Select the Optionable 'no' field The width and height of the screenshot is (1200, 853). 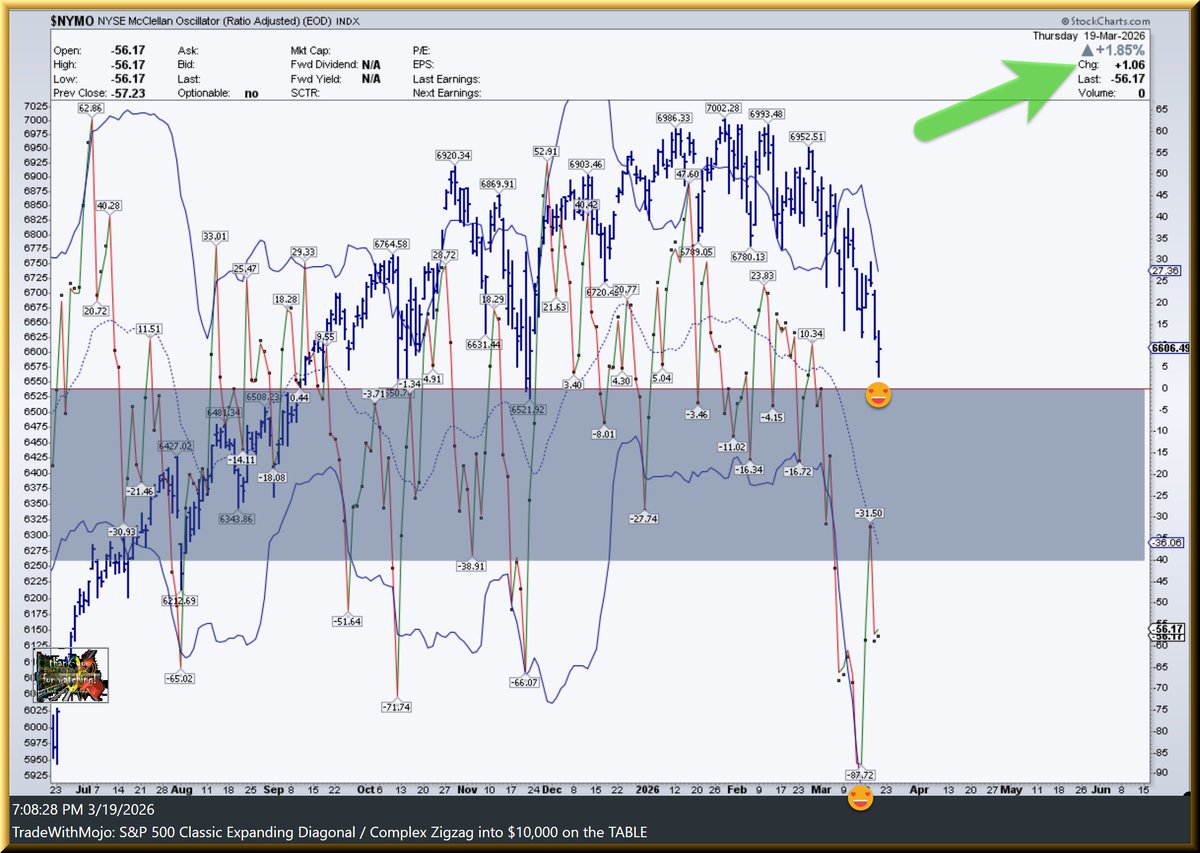(249, 92)
